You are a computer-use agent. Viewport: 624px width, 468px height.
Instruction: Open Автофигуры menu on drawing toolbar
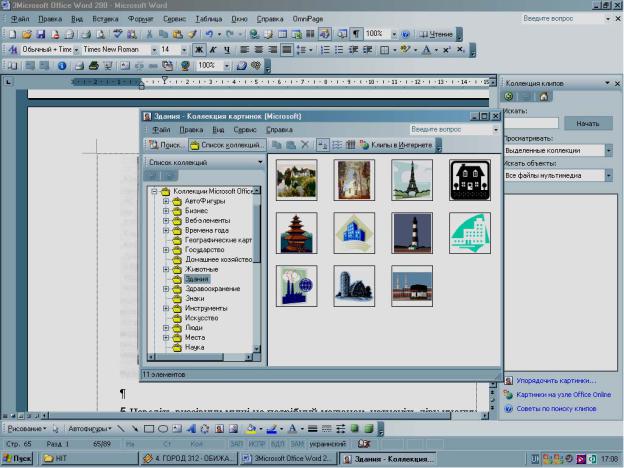90,429
